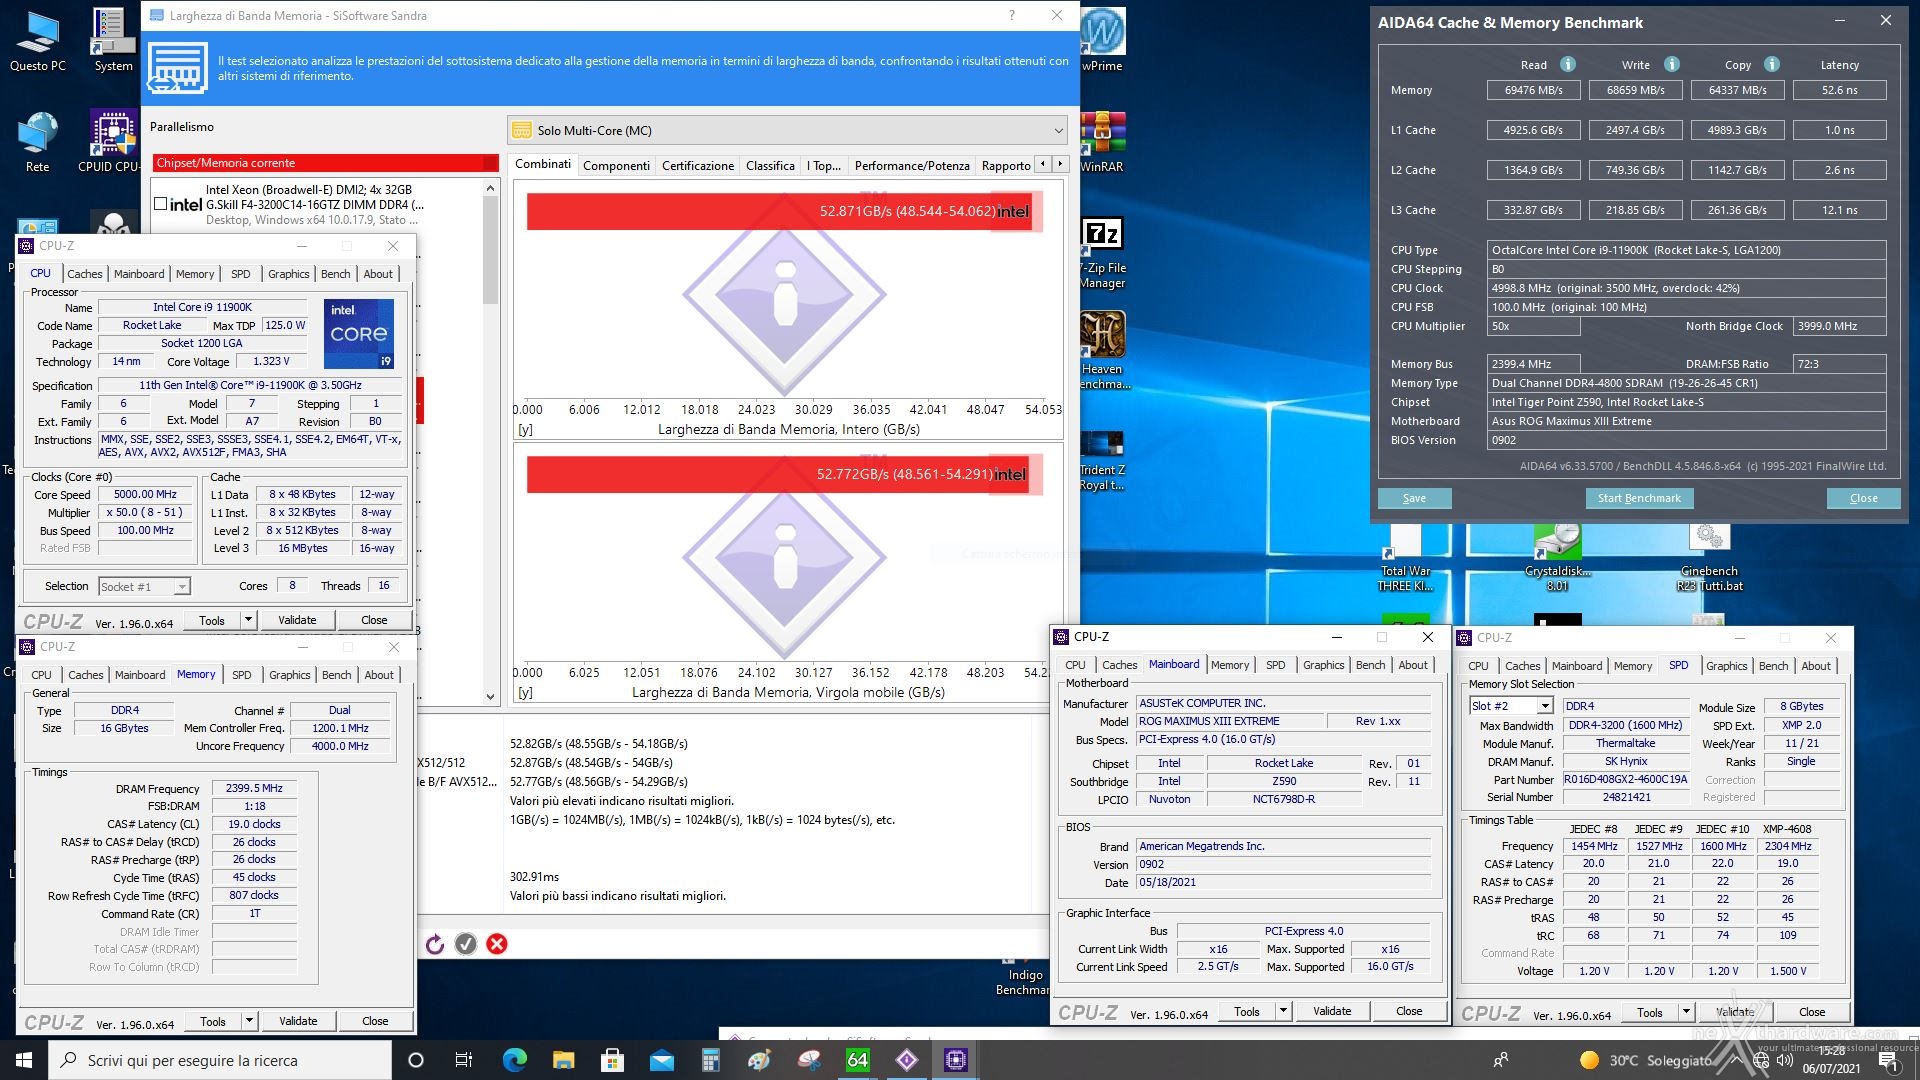Click Validate in CPU-Z CPU window

pos(297,620)
